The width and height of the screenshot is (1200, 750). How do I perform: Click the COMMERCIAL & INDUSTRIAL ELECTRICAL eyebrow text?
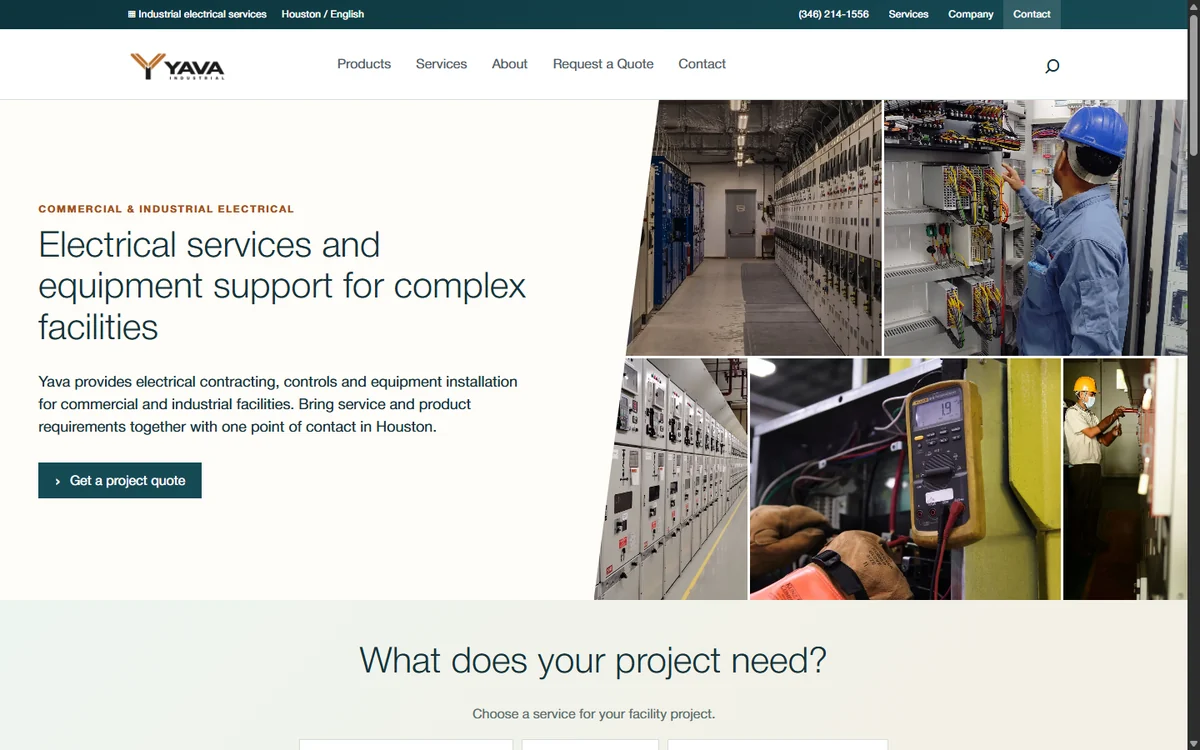point(166,209)
